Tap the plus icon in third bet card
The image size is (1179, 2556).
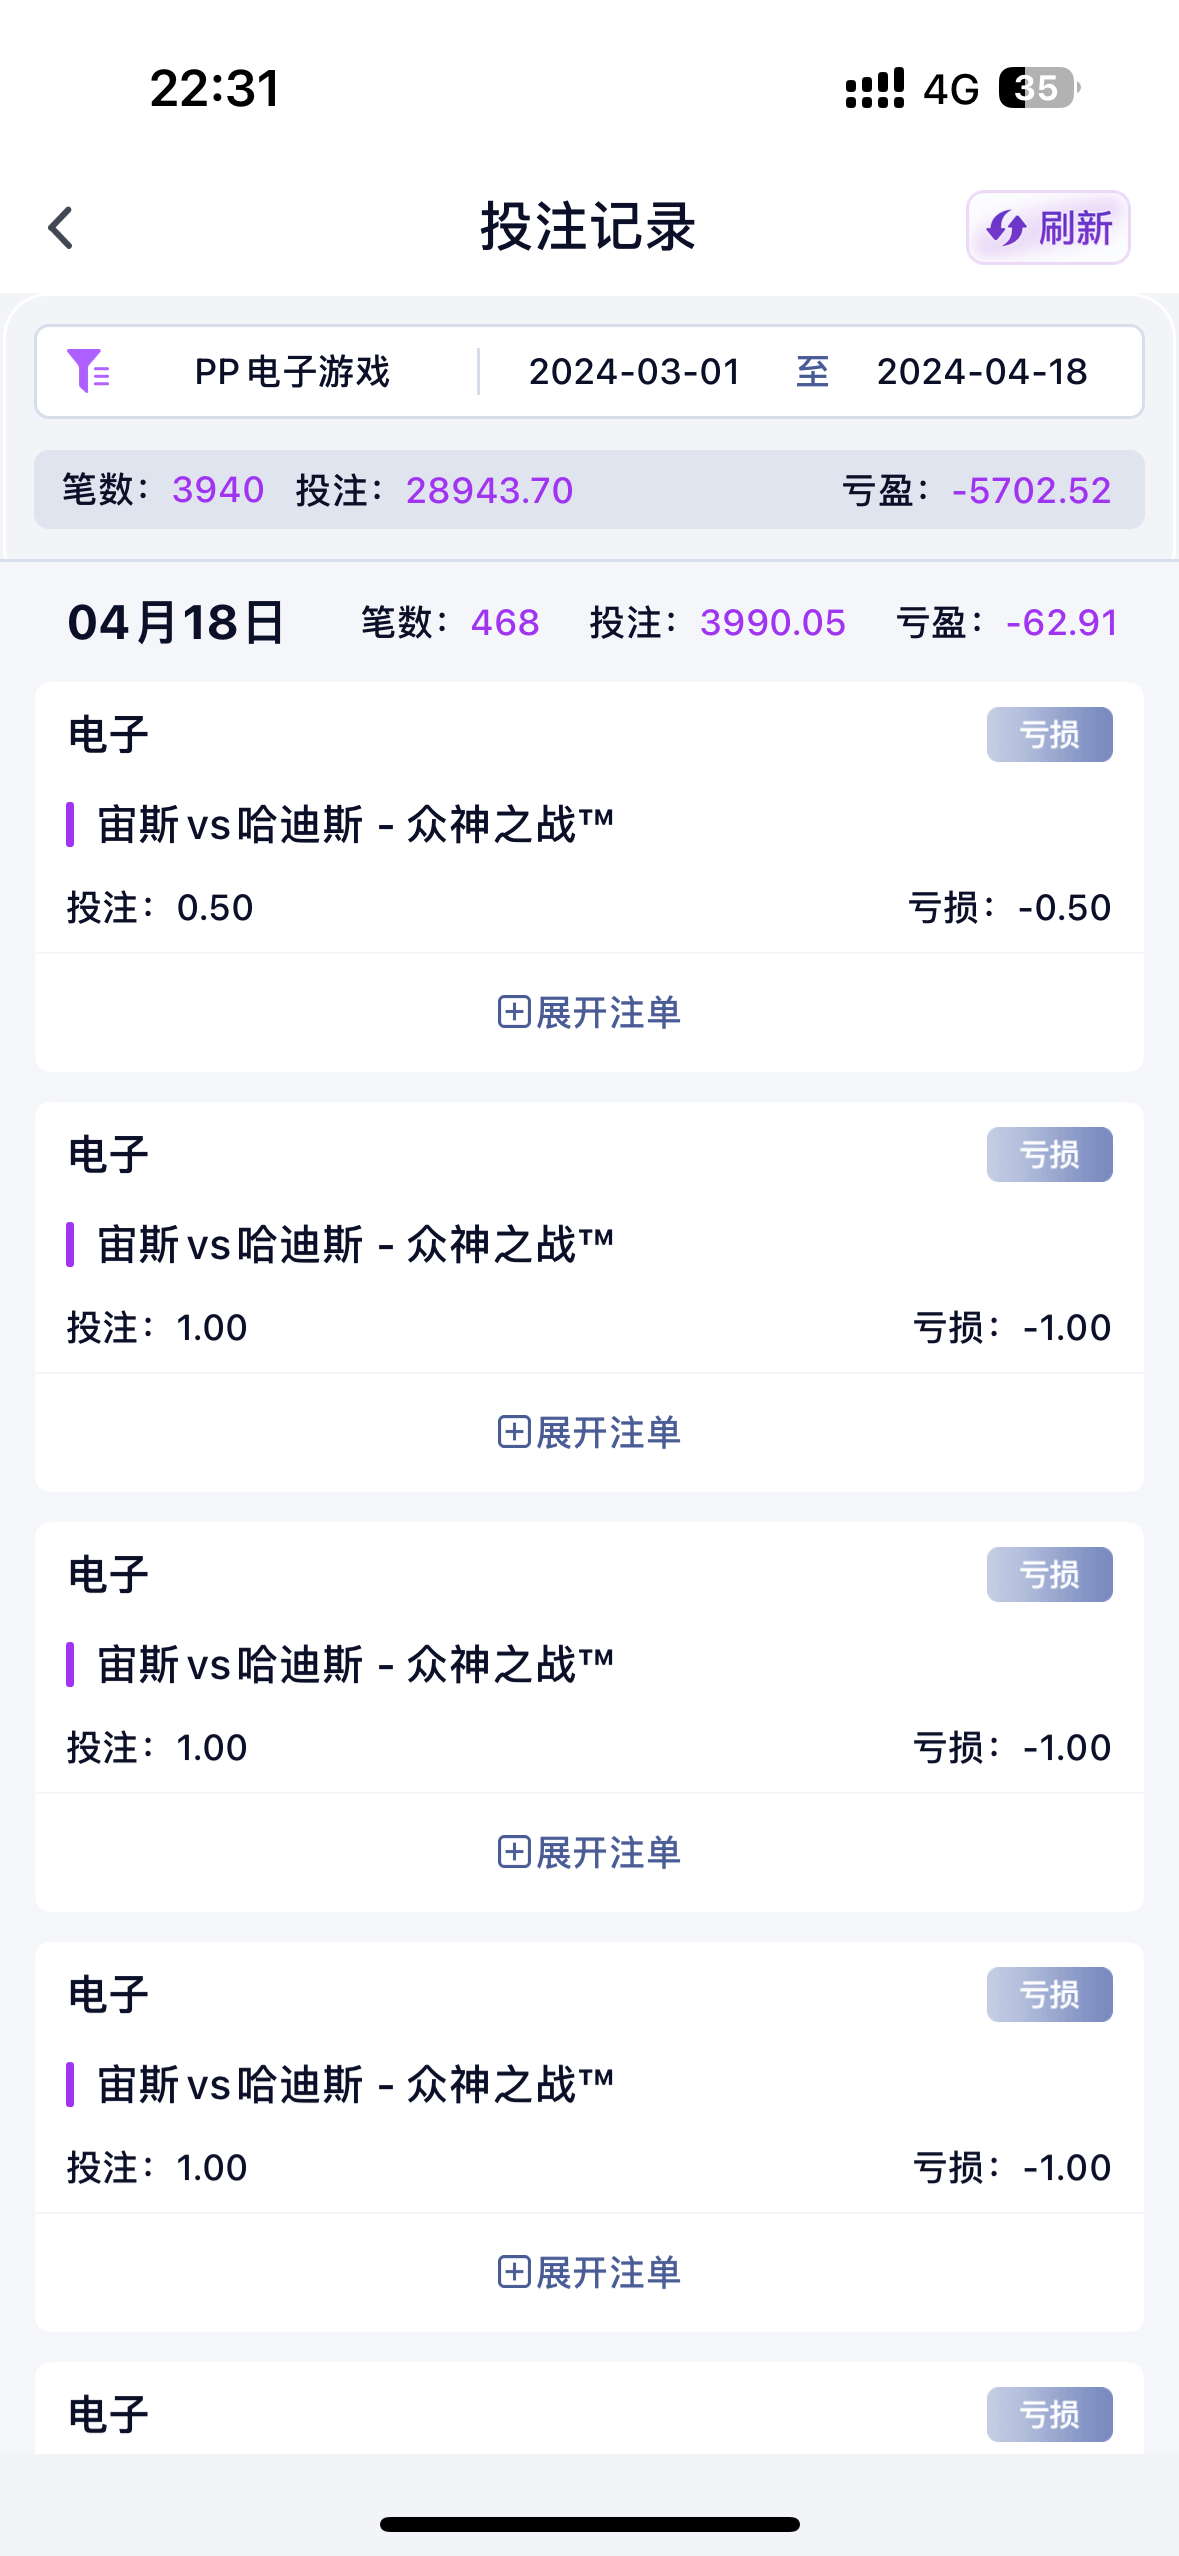[513, 1852]
